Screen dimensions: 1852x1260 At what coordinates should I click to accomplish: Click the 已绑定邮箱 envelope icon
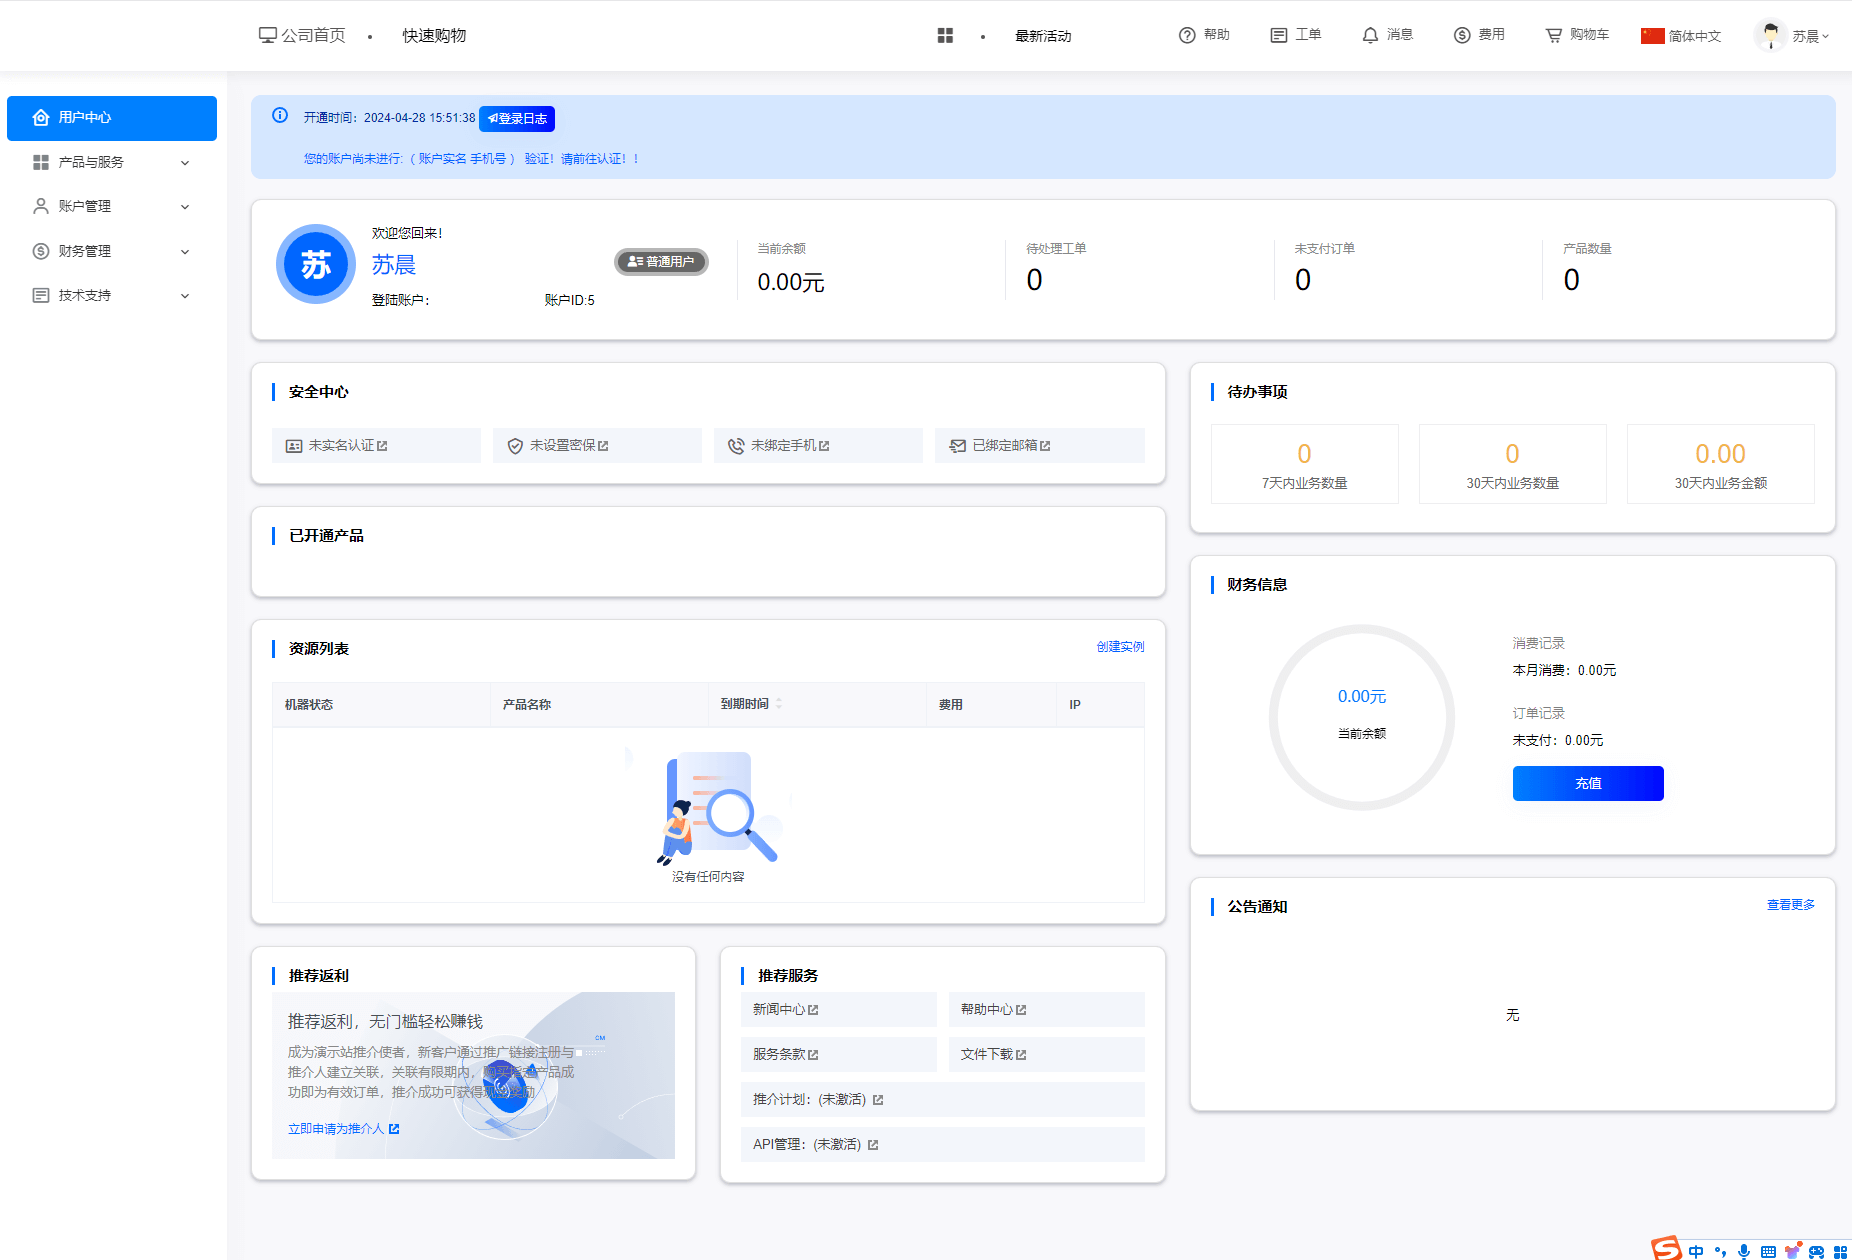click(958, 446)
